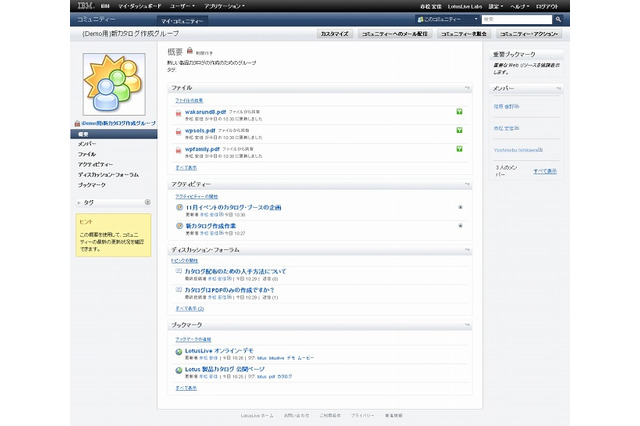Click すべて表示 link in the members panel
640x426 pixels.
[545, 171]
